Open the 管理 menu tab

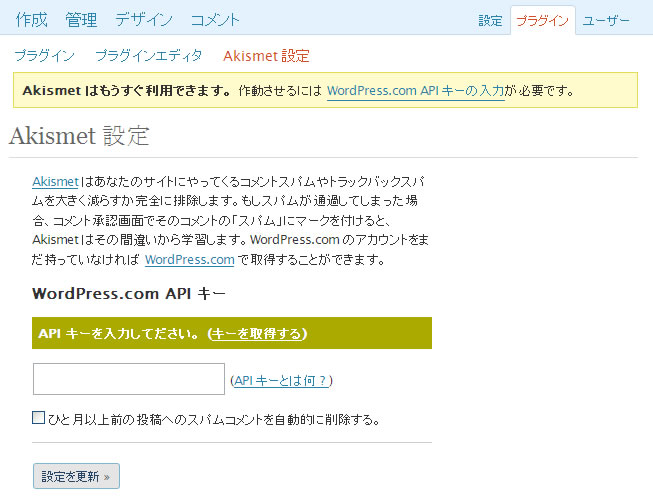pyautogui.click(x=81, y=20)
